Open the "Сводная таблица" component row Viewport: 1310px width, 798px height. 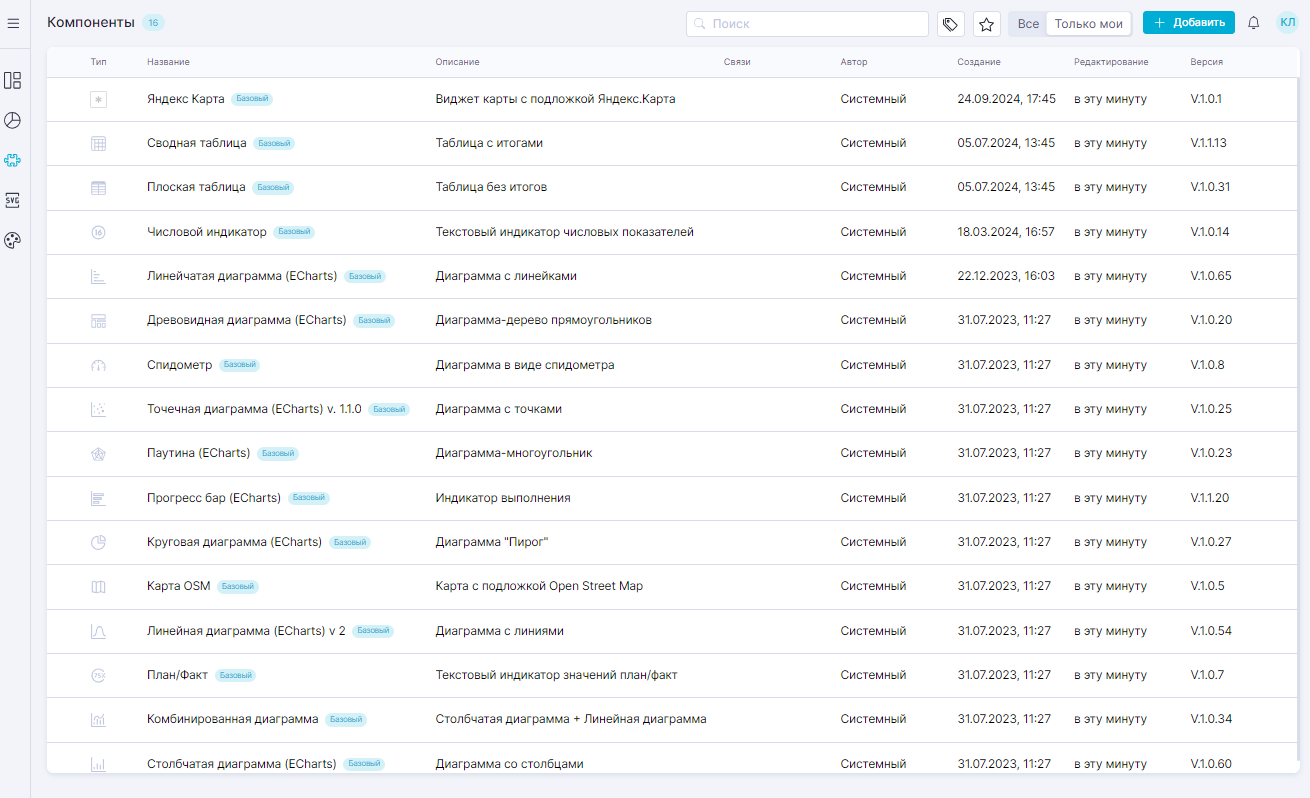(196, 143)
